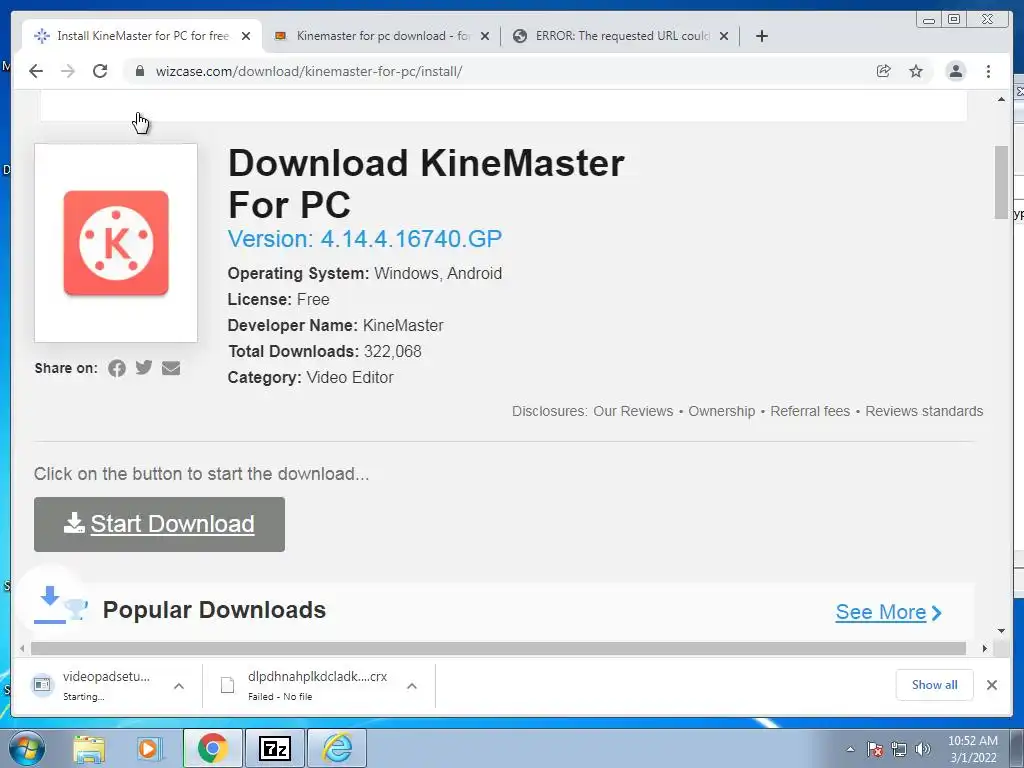Close the downloads bar
This screenshot has width=1024, height=768.
click(991, 684)
